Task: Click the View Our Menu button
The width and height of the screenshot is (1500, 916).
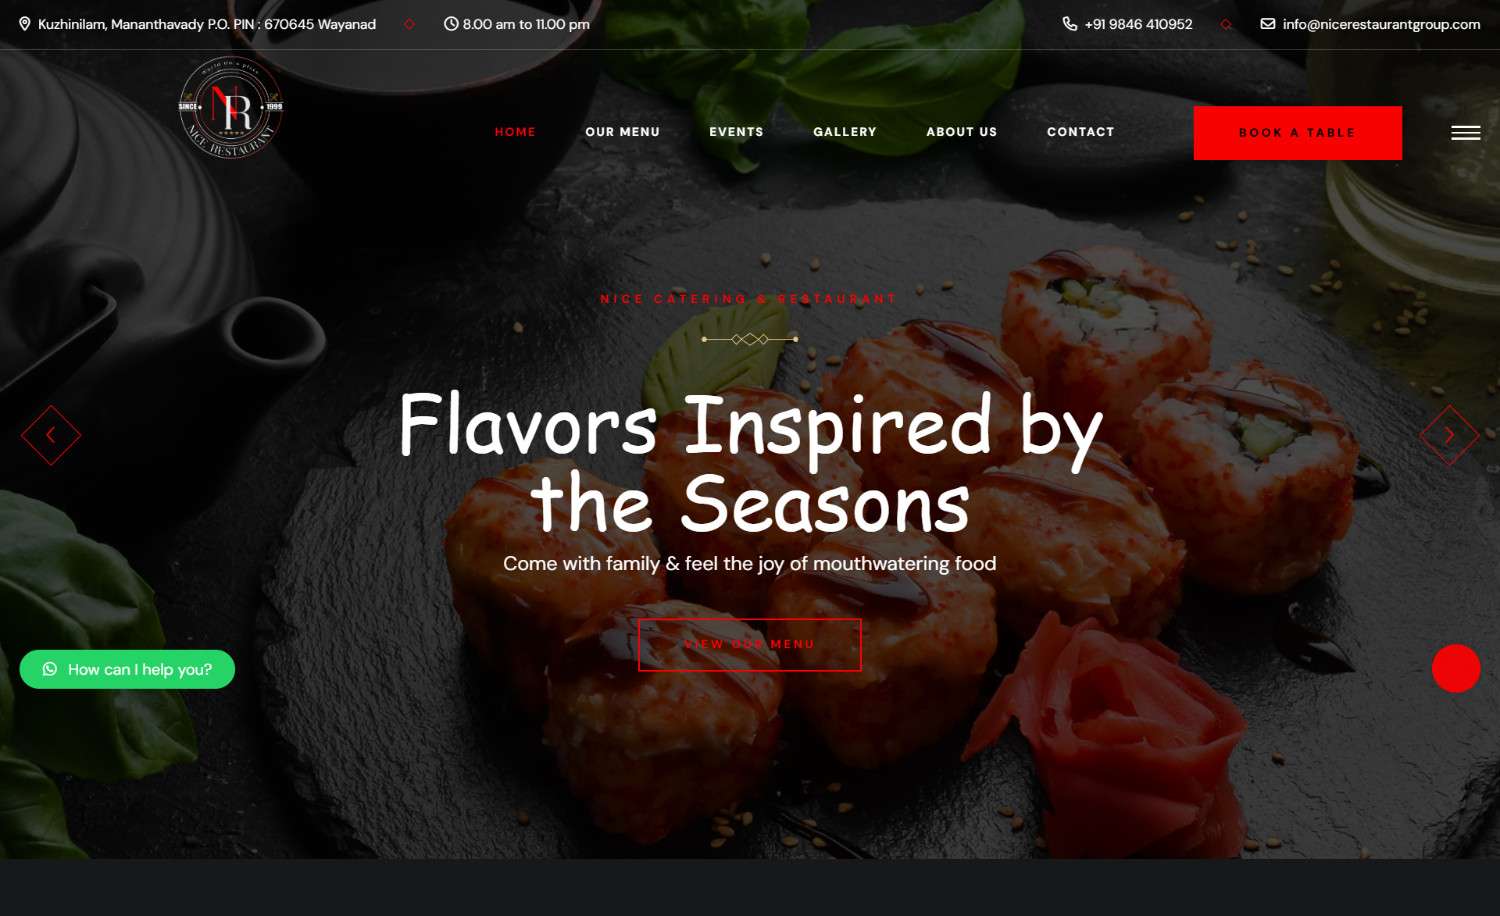Action: pyautogui.click(x=749, y=645)
